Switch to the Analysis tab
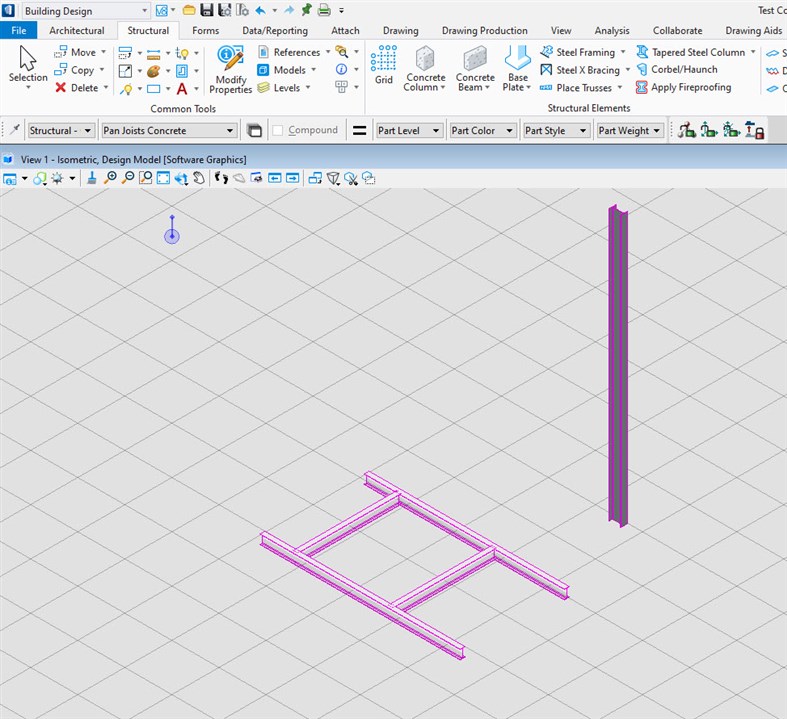787x719 pixels. pos(612,30)
